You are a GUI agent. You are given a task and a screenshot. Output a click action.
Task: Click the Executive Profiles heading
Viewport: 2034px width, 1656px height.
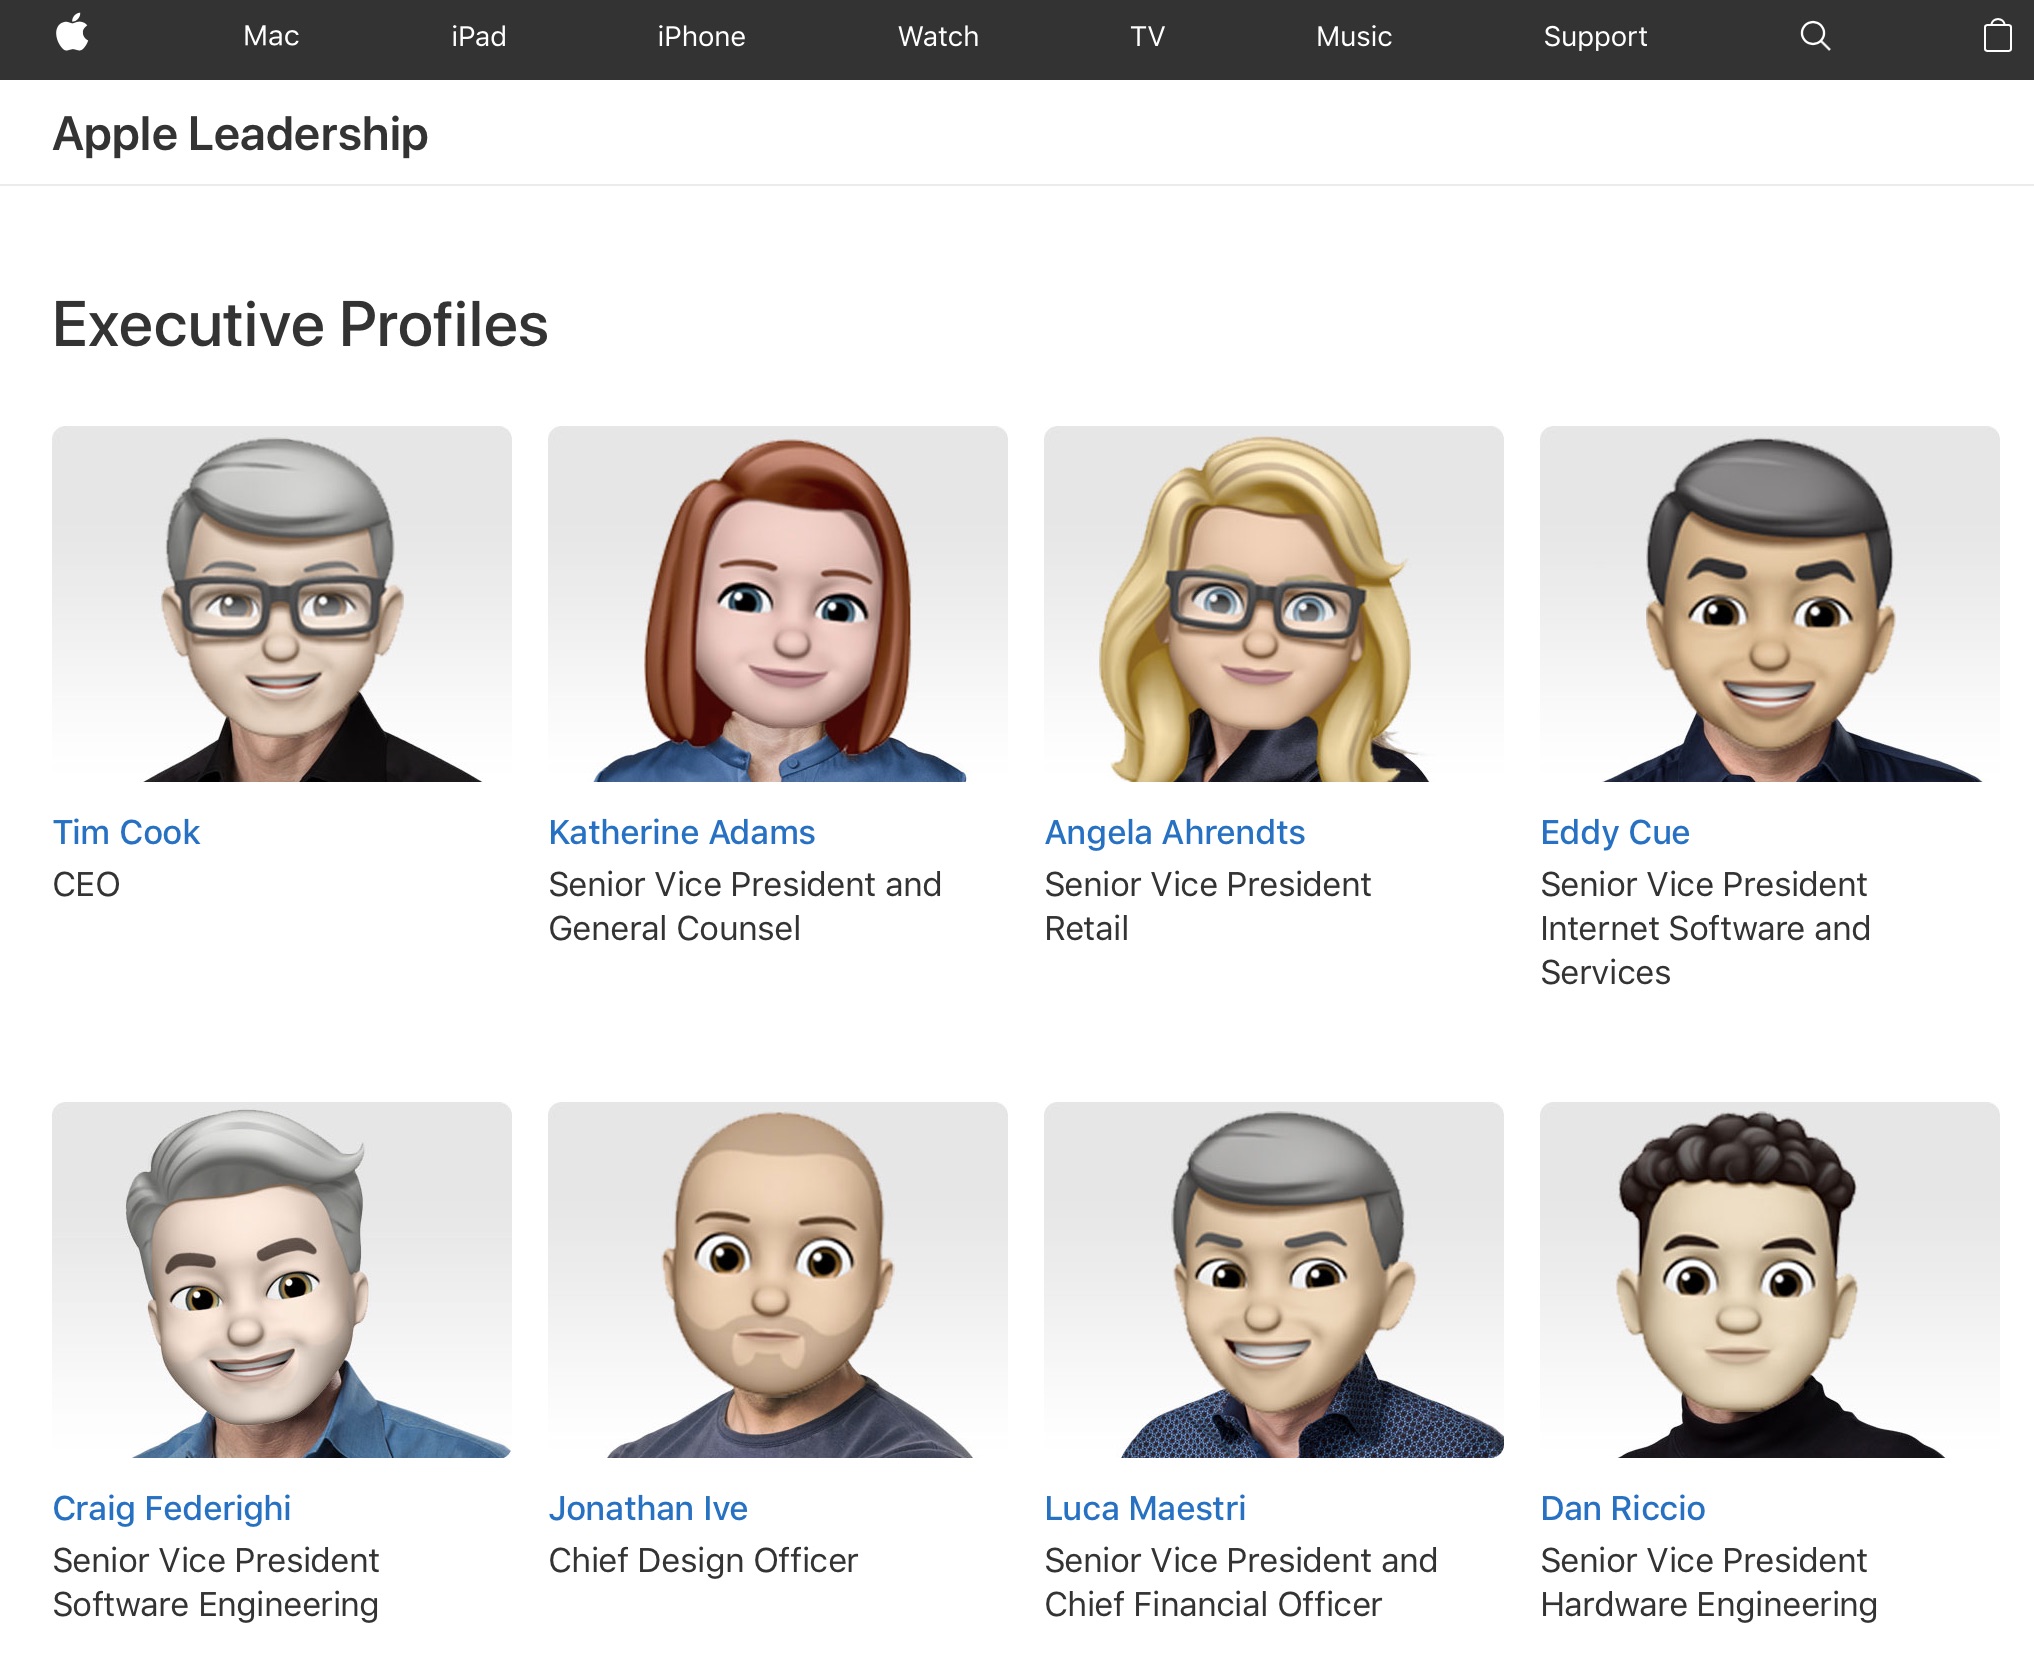click(300, 324)
